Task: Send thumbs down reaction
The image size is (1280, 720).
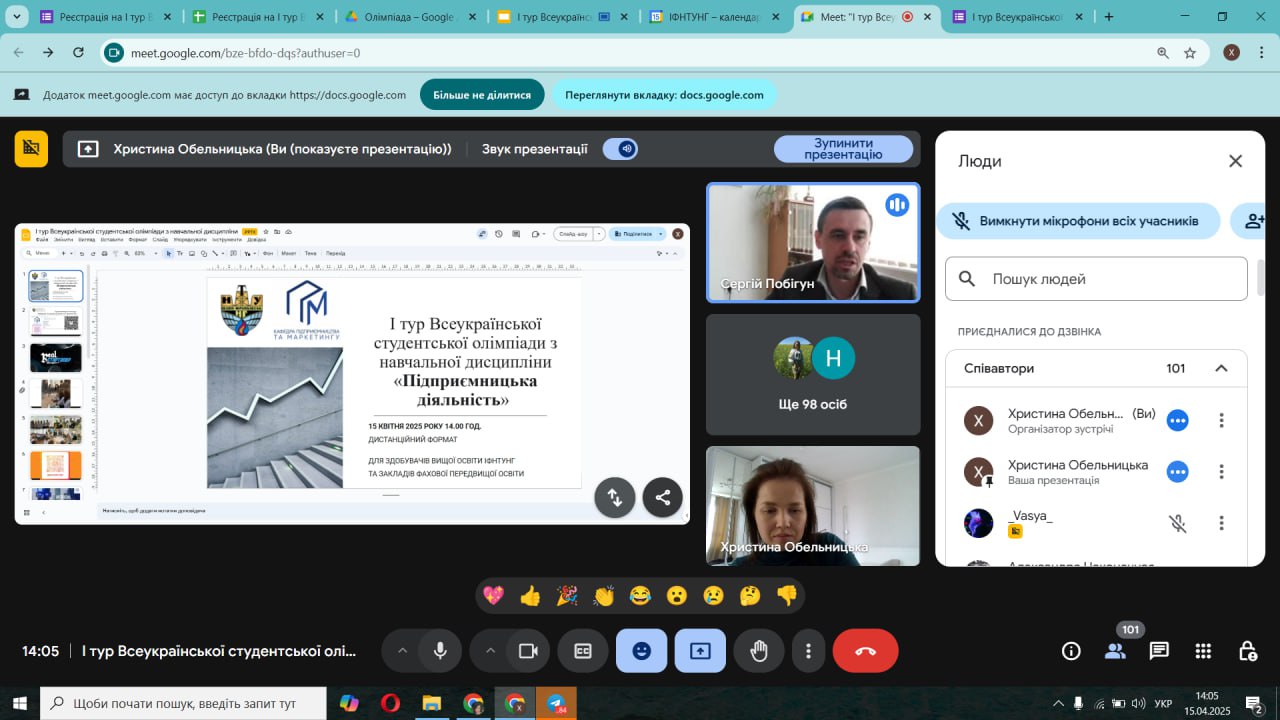Action: [787, 596]
